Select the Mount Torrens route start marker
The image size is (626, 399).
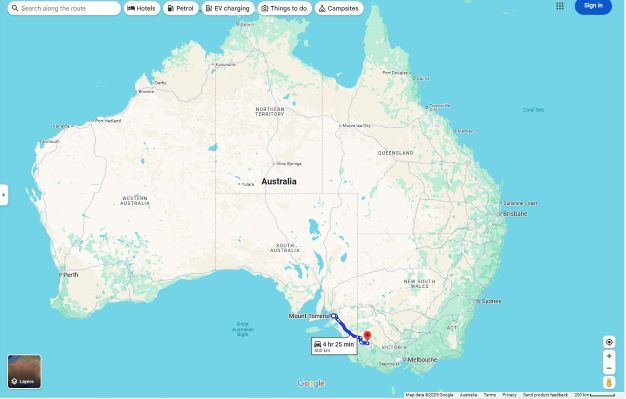point(334,316)
